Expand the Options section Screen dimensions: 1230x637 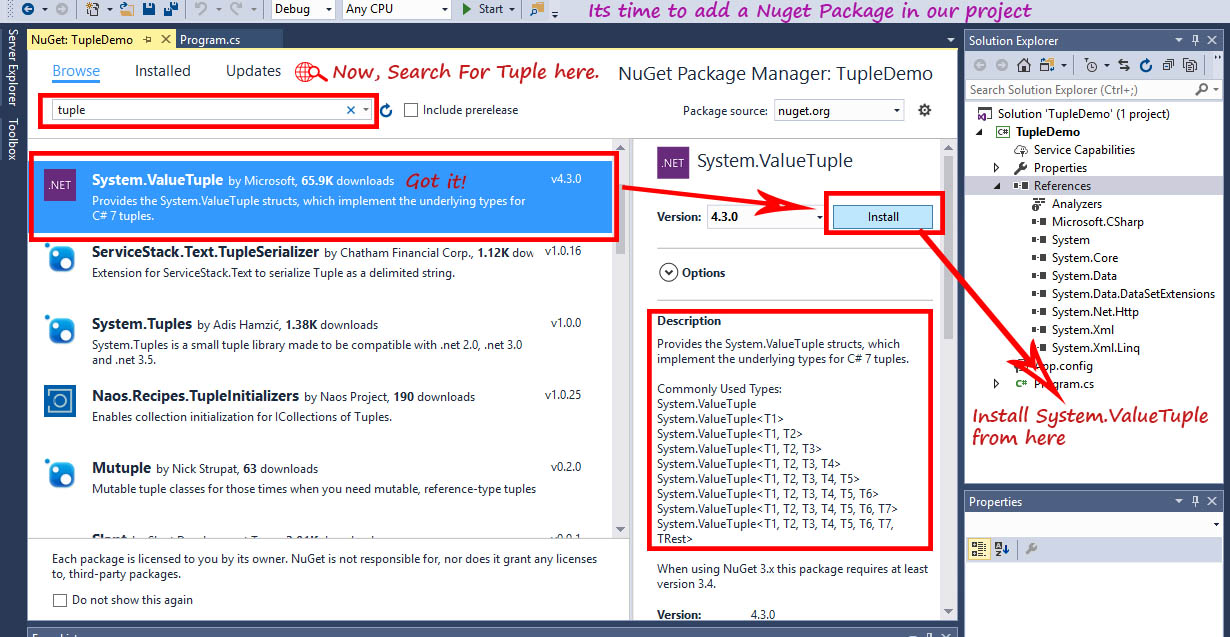coord(668,272)
